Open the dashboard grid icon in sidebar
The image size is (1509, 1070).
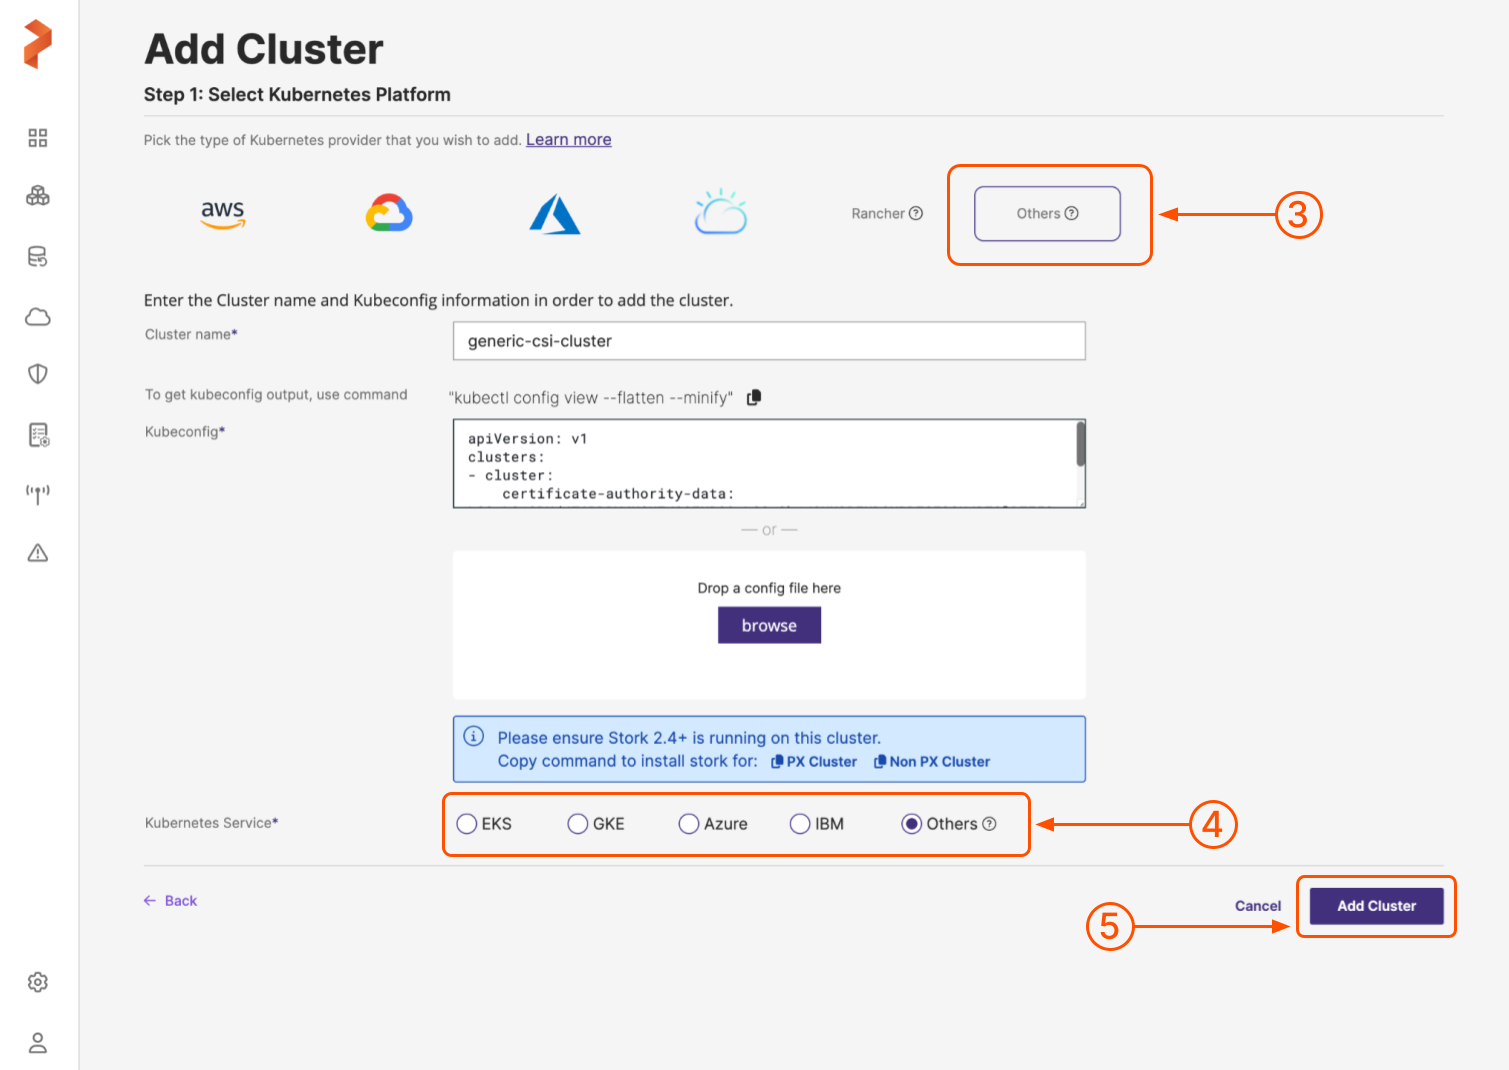38,138
